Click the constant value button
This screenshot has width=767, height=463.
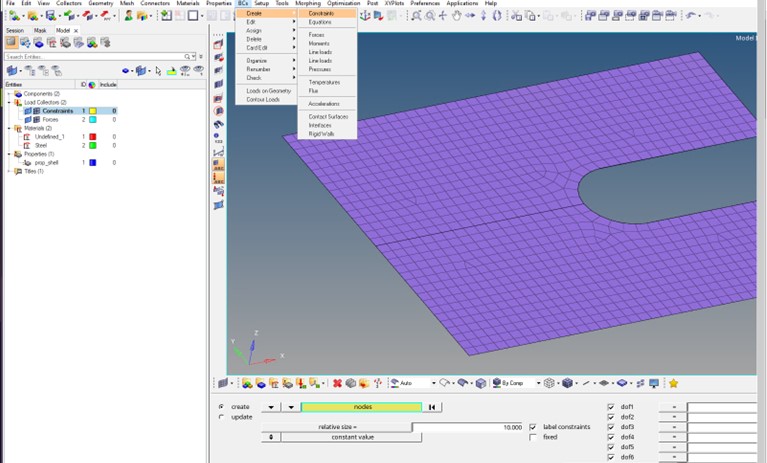pos(352,437)
